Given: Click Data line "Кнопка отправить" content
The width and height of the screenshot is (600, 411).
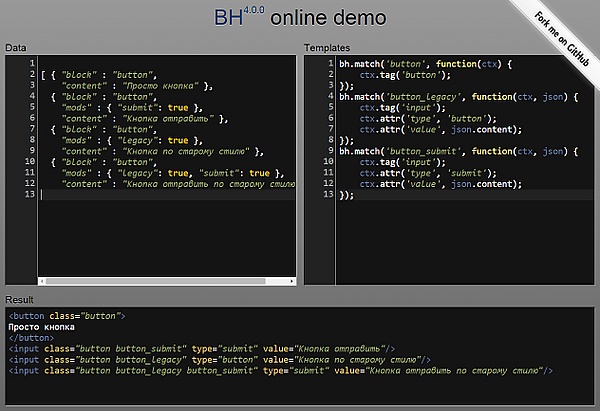Looking at the screenshot, I should 144,119.
